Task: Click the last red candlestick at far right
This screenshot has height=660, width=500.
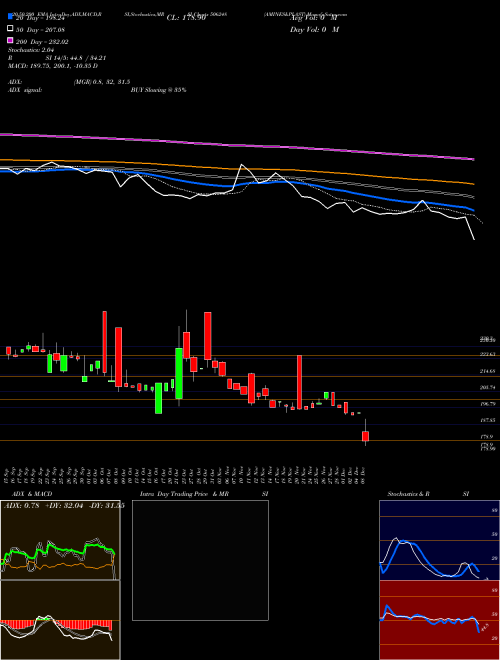Action: tap(365, 436)
